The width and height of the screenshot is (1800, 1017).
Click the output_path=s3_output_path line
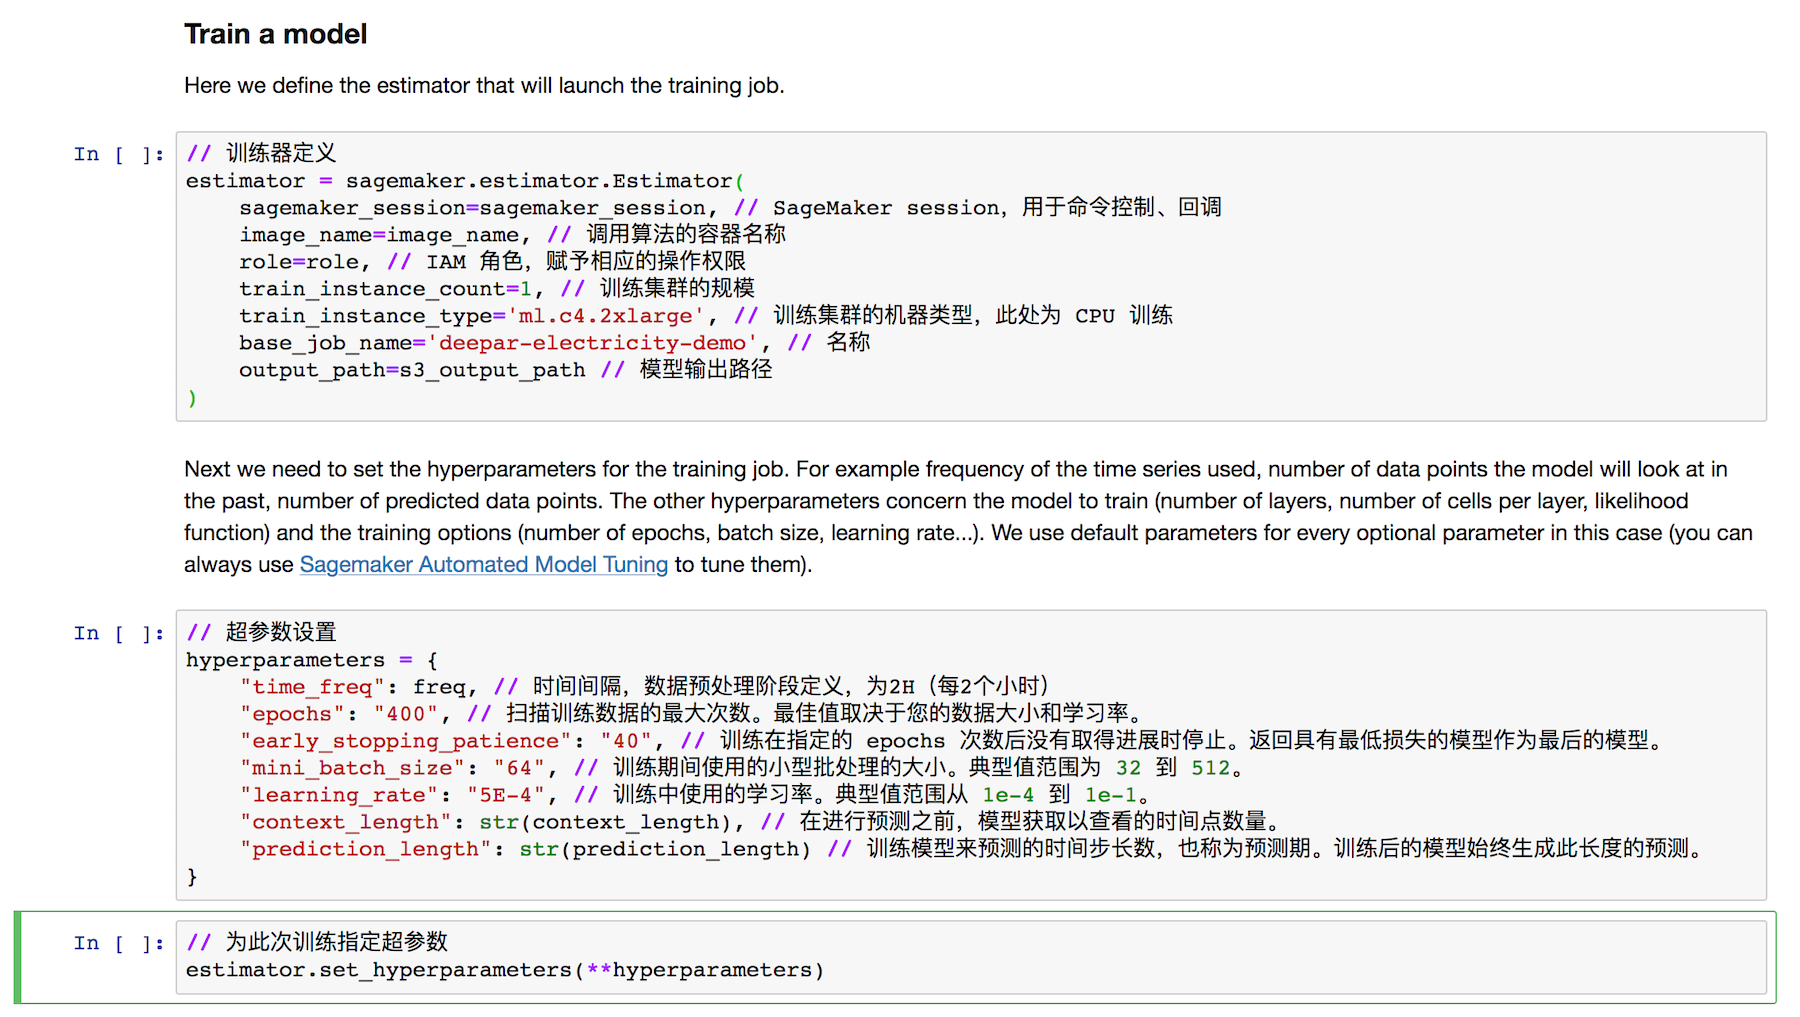coord(411,370)
